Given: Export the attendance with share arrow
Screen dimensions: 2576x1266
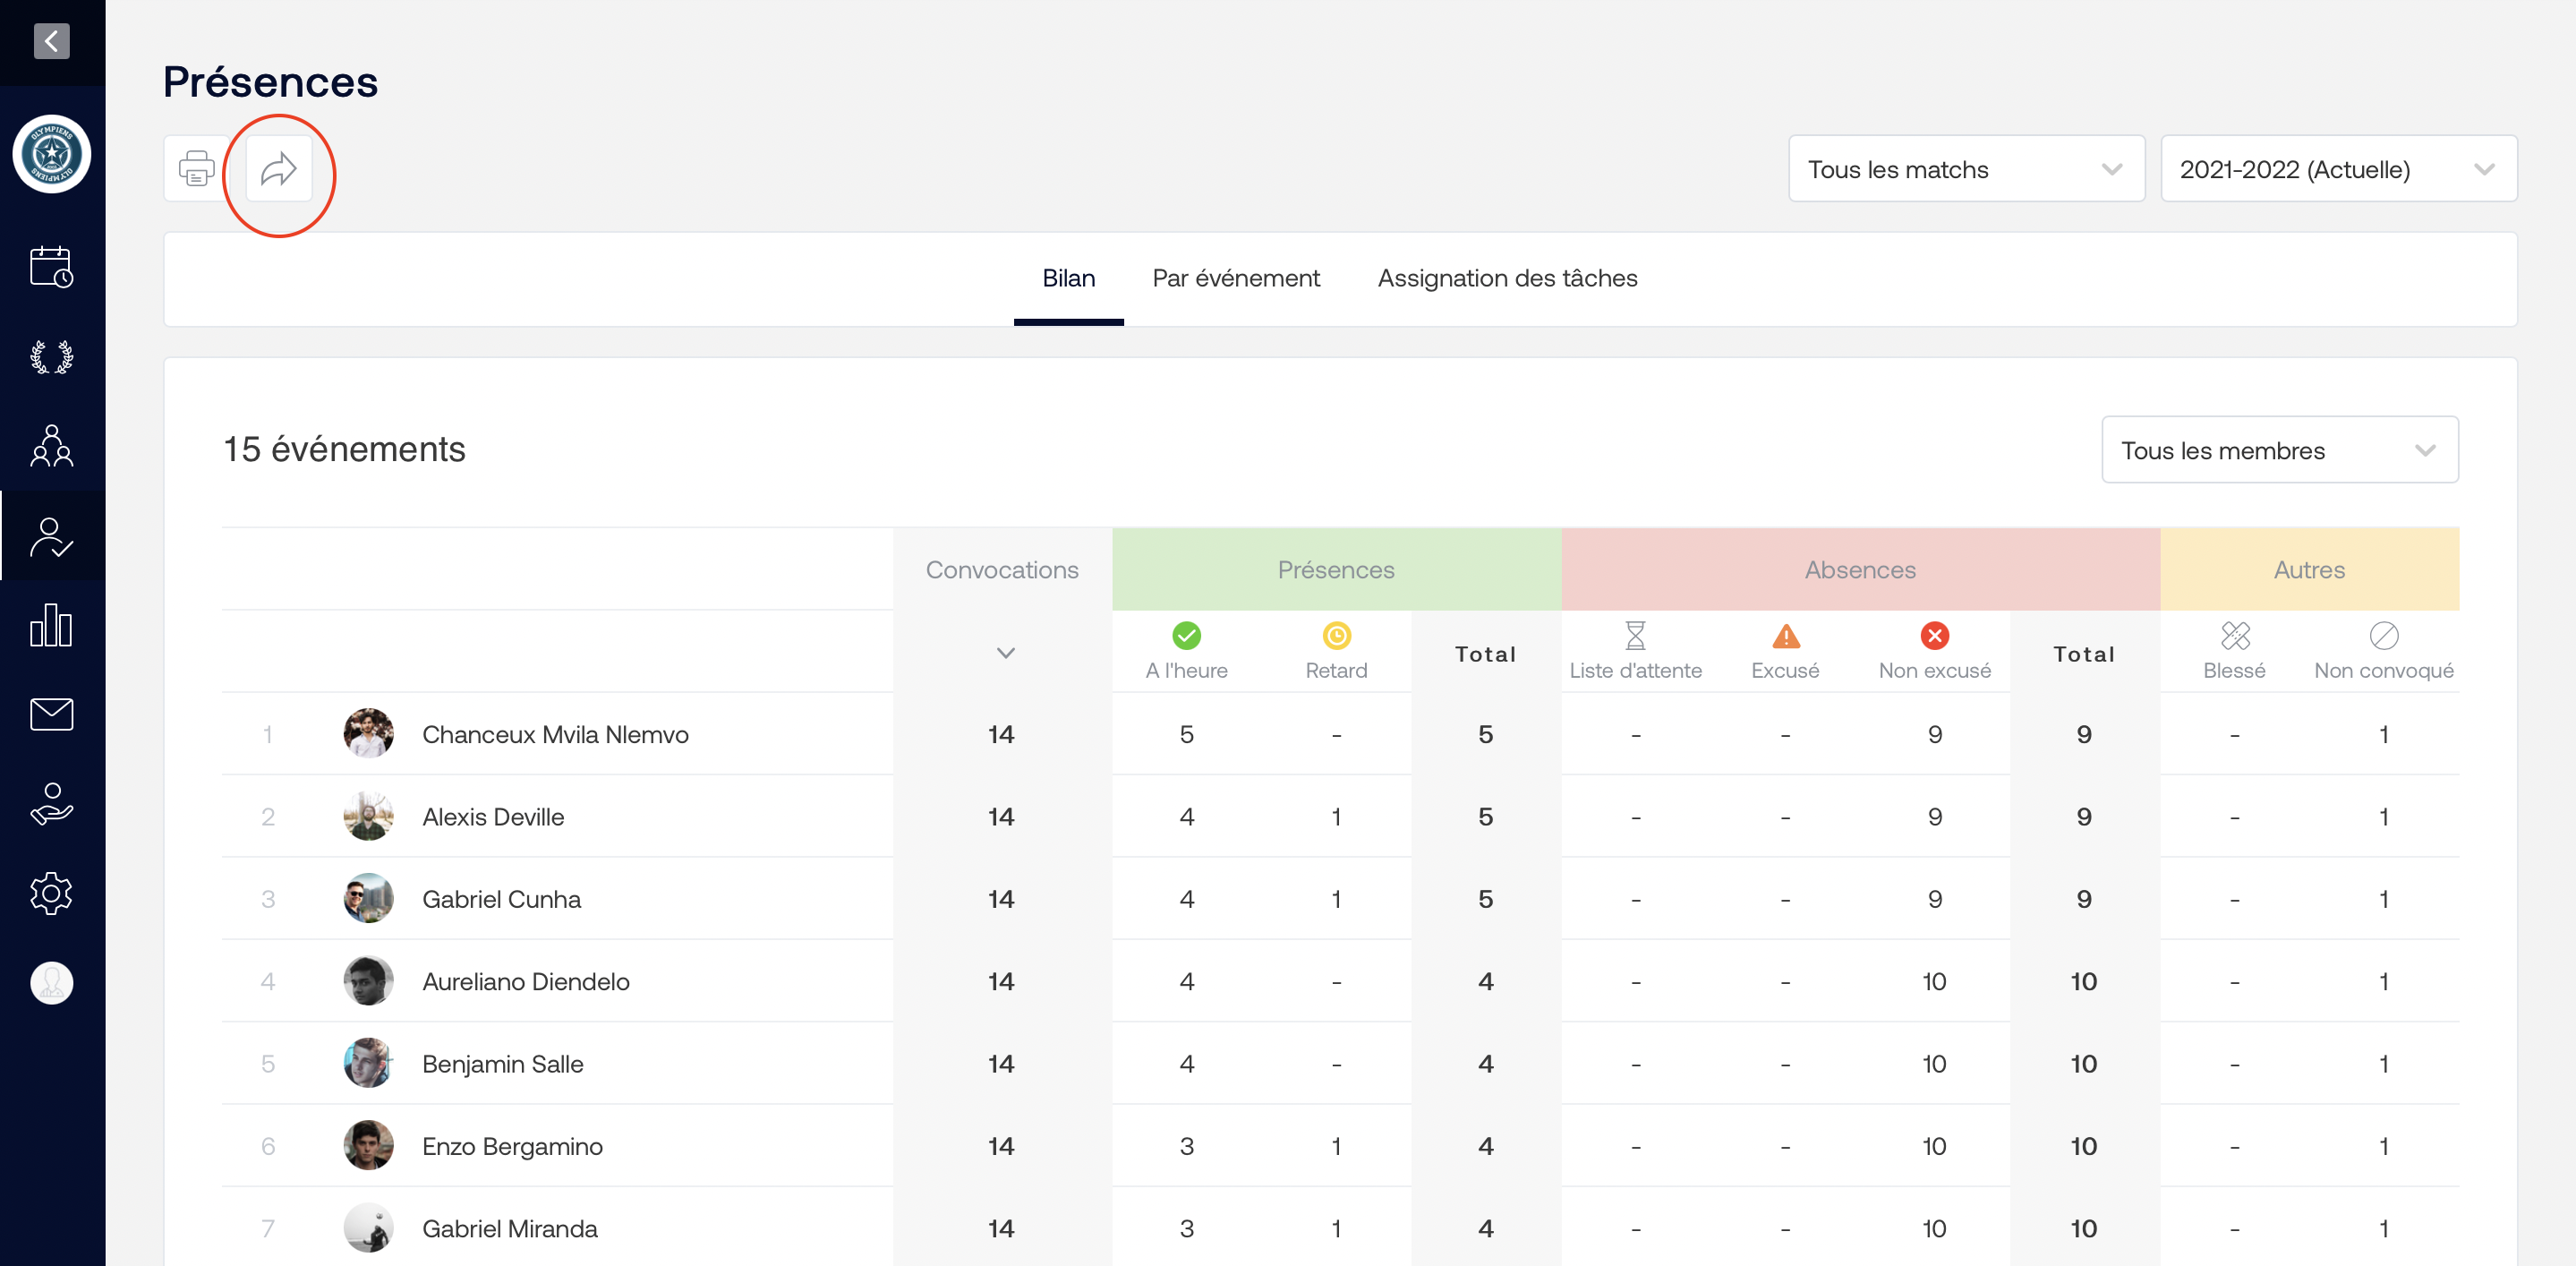Looking at the screenshot, I should click(x=279, y=169).
